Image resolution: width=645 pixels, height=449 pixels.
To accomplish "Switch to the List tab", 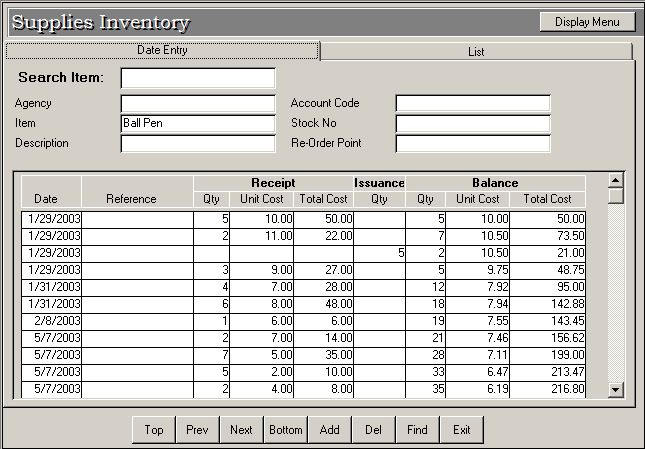I will (476, 51).
